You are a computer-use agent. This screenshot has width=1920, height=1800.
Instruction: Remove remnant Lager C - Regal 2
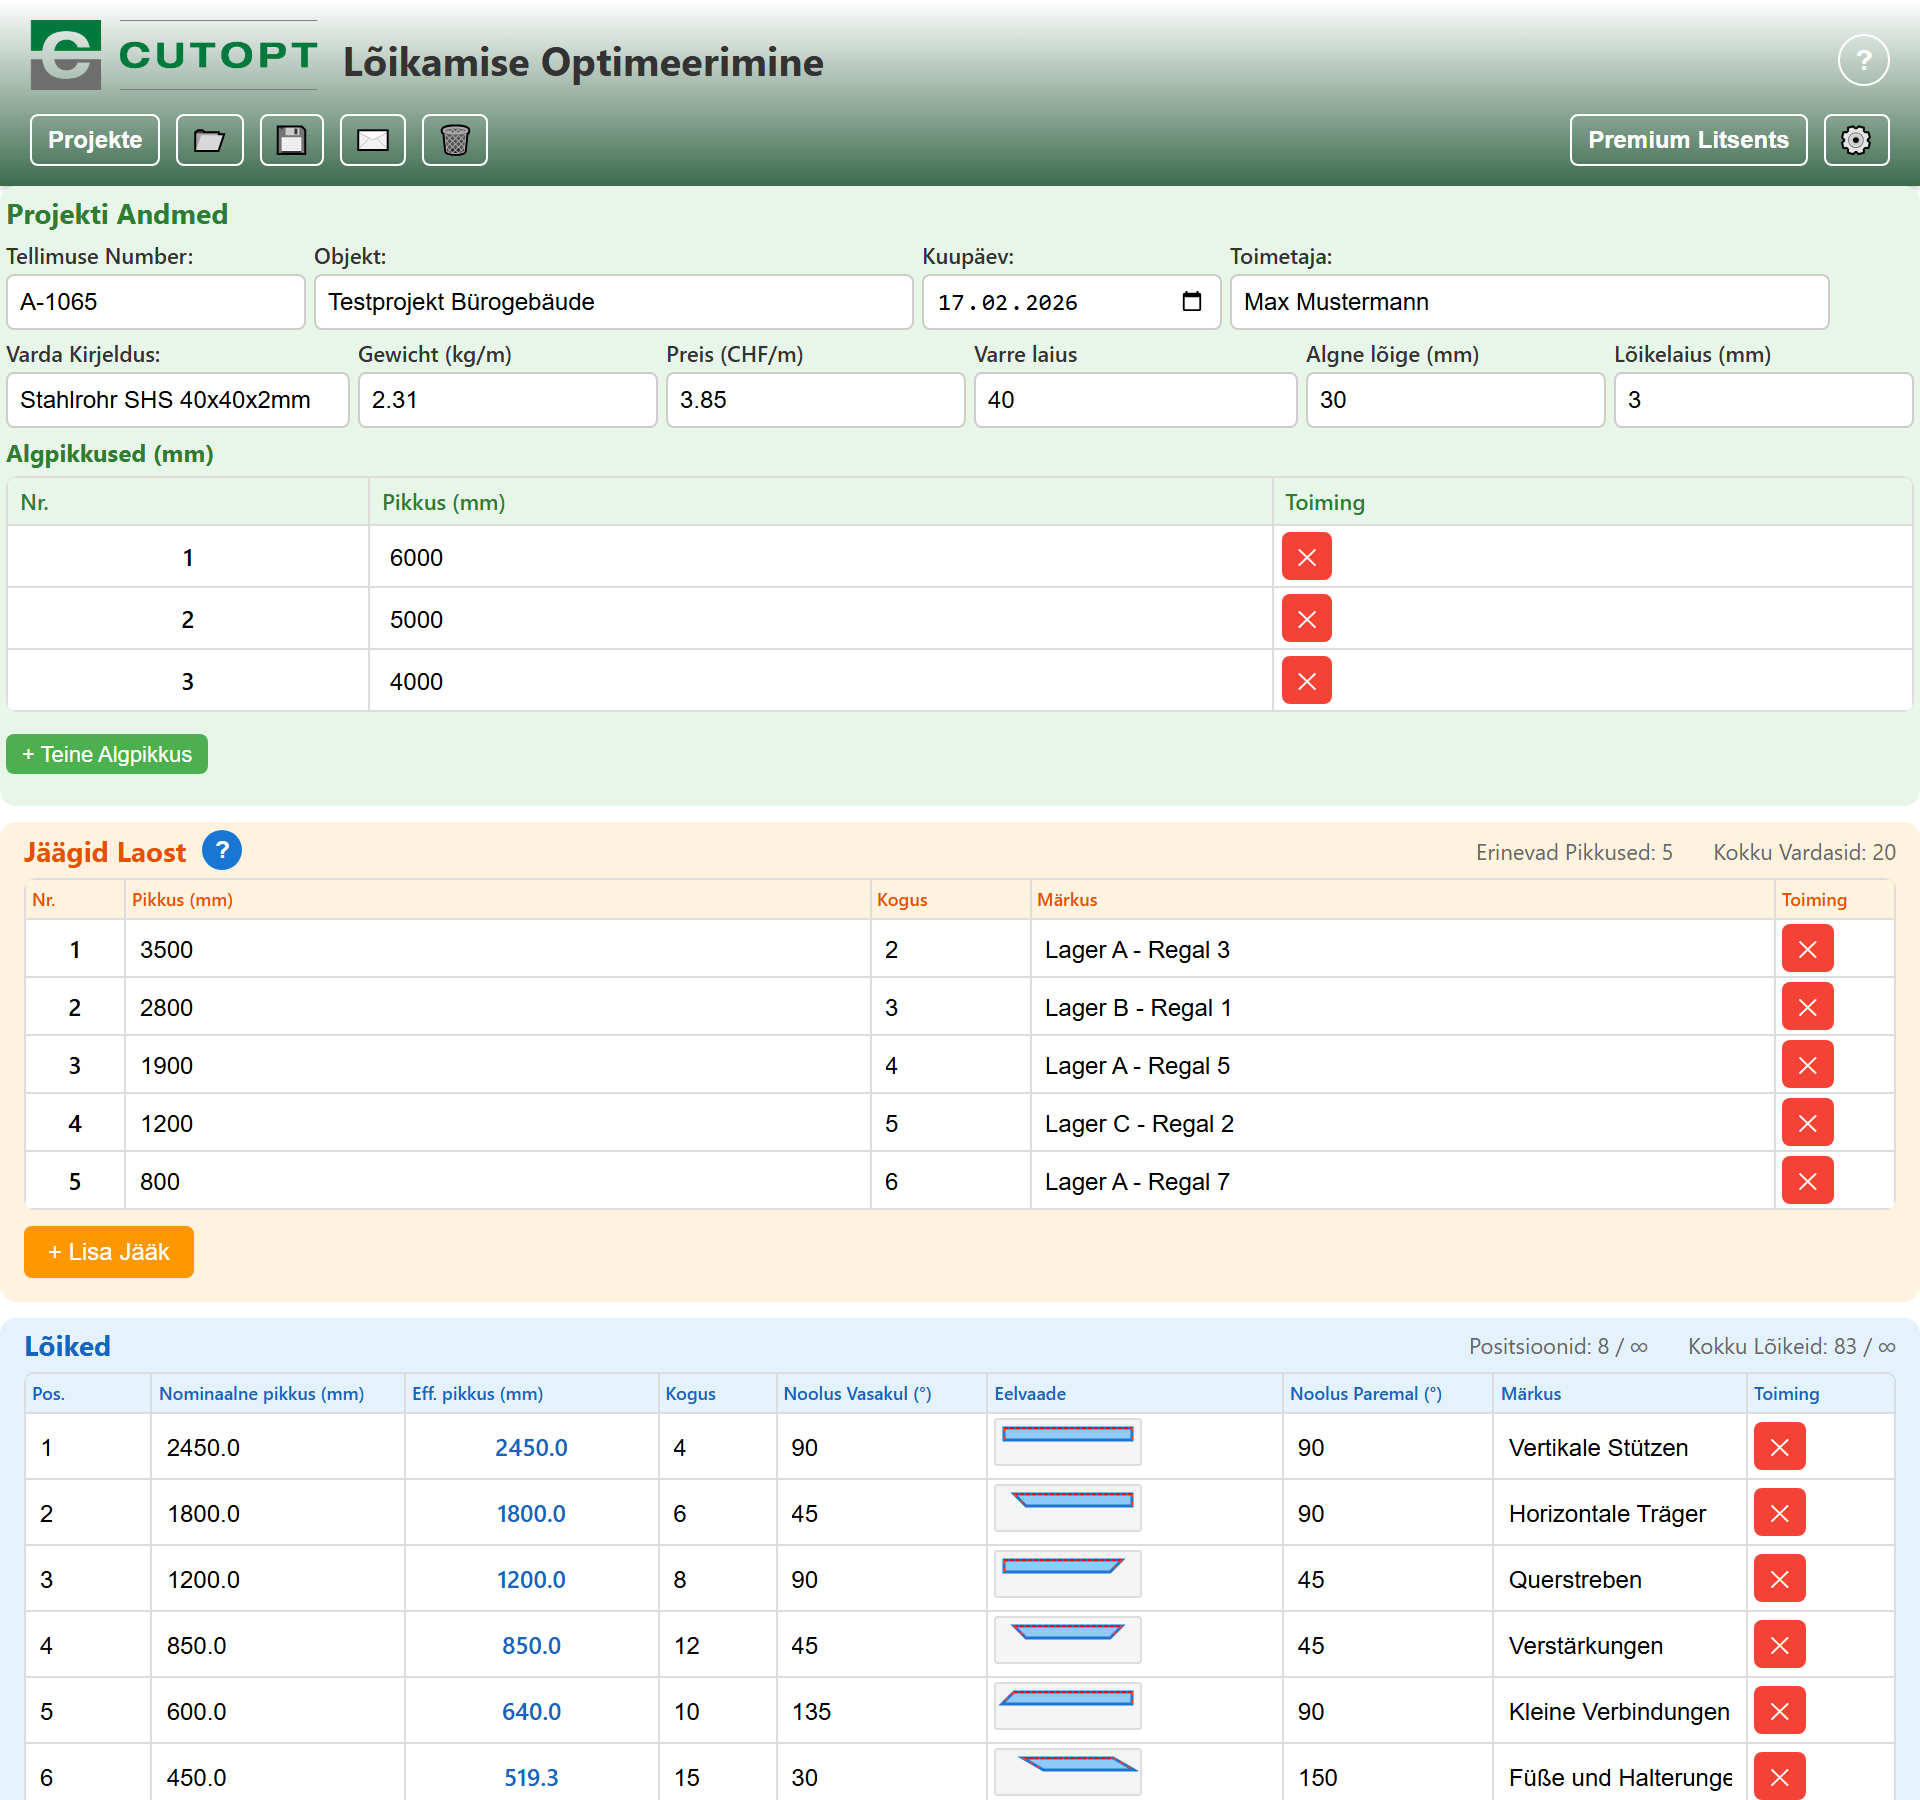click(x=1807, y=1123)
